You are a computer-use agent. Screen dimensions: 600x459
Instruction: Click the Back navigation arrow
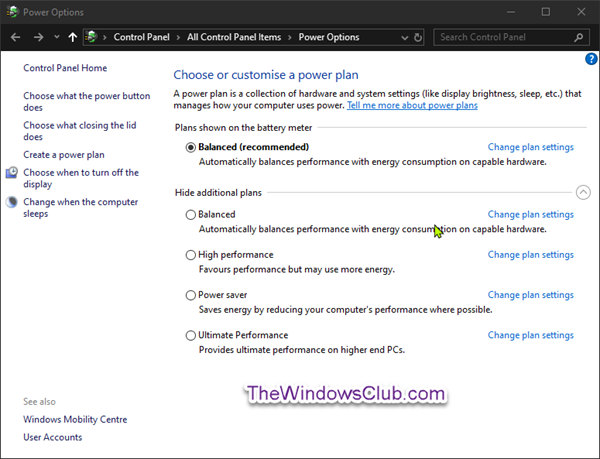(x=16, y=37)
